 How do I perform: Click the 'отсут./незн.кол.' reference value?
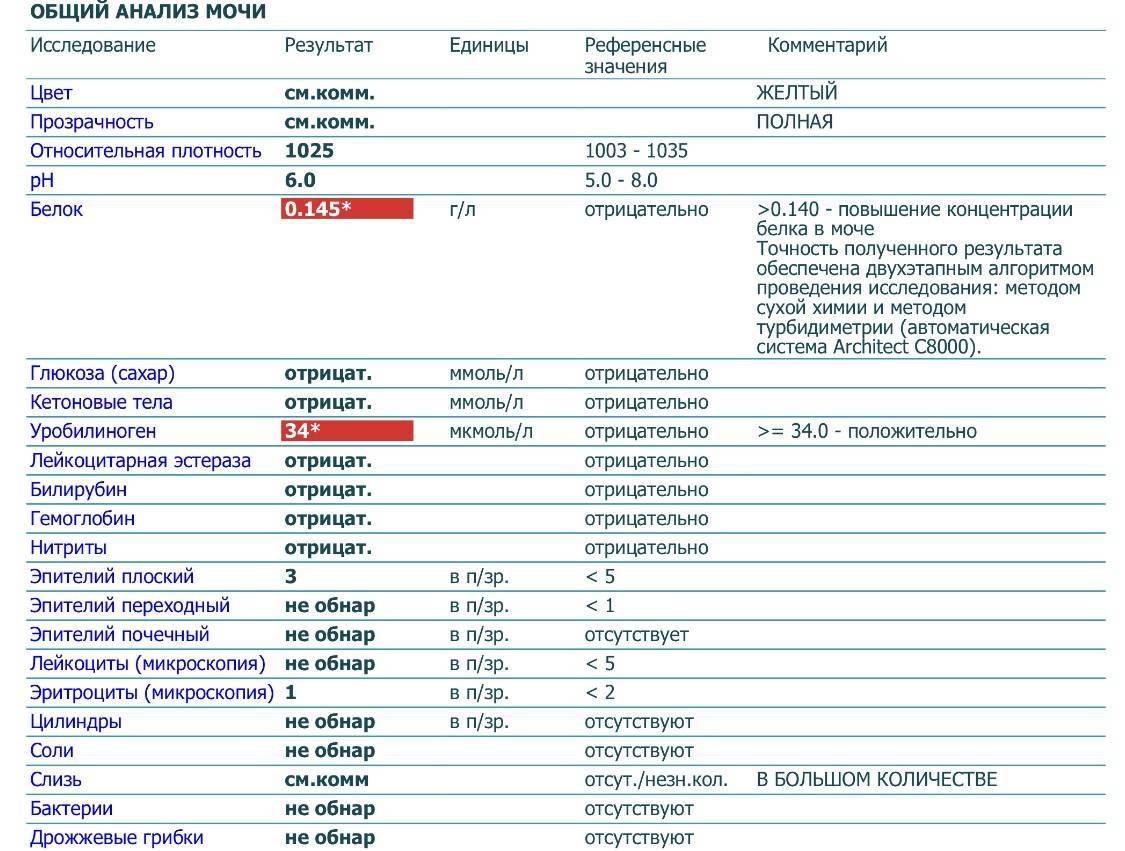(656, 780)
